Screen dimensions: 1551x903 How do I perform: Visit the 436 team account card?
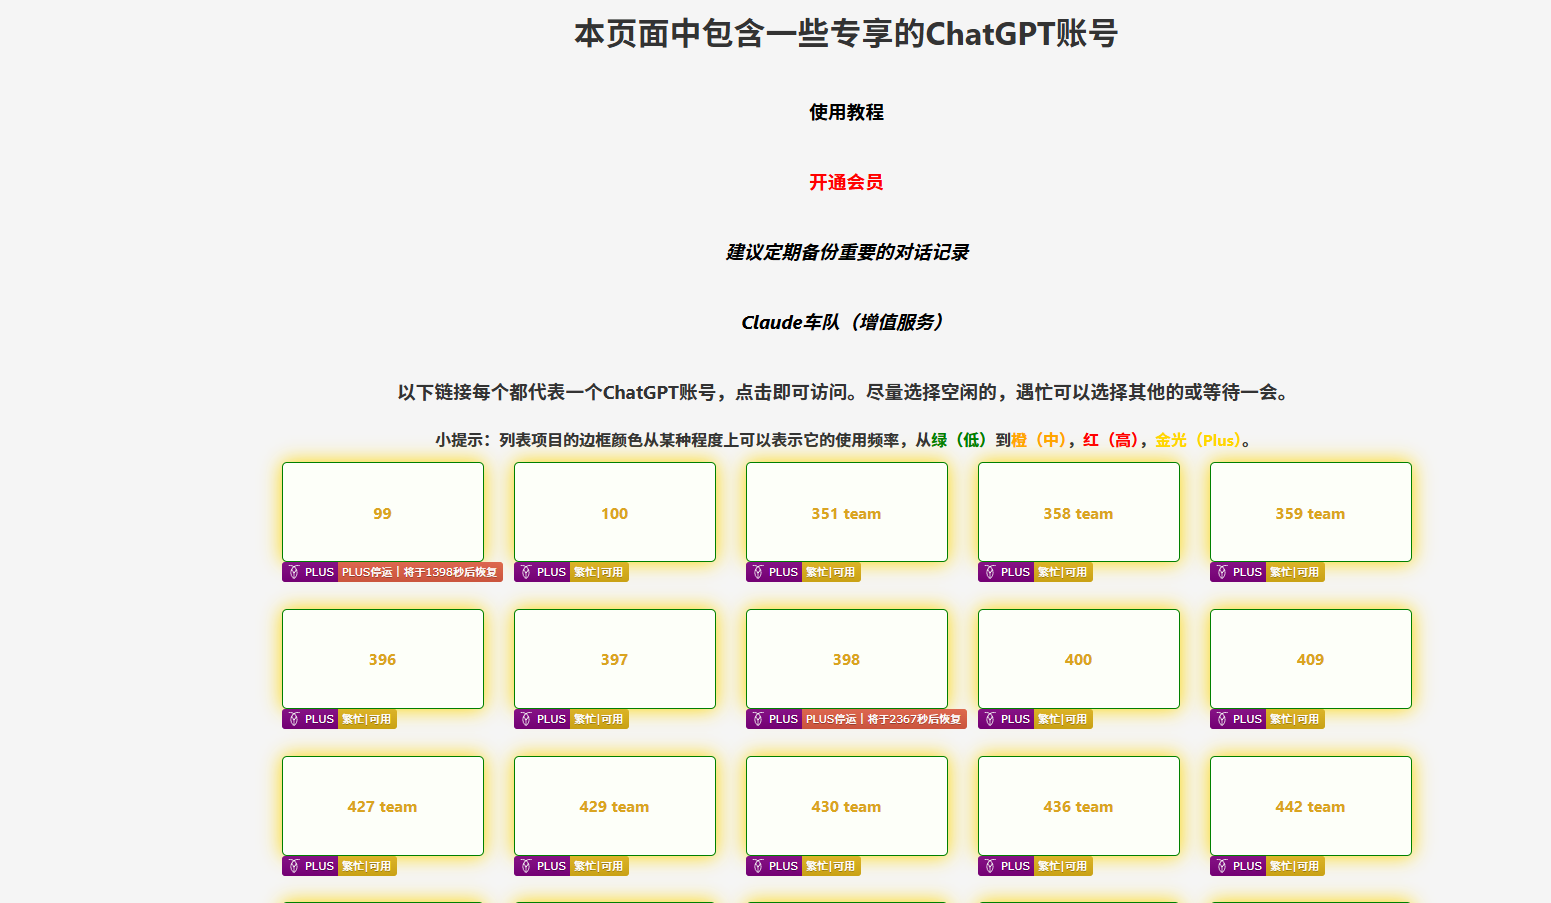coord(1079,806)
